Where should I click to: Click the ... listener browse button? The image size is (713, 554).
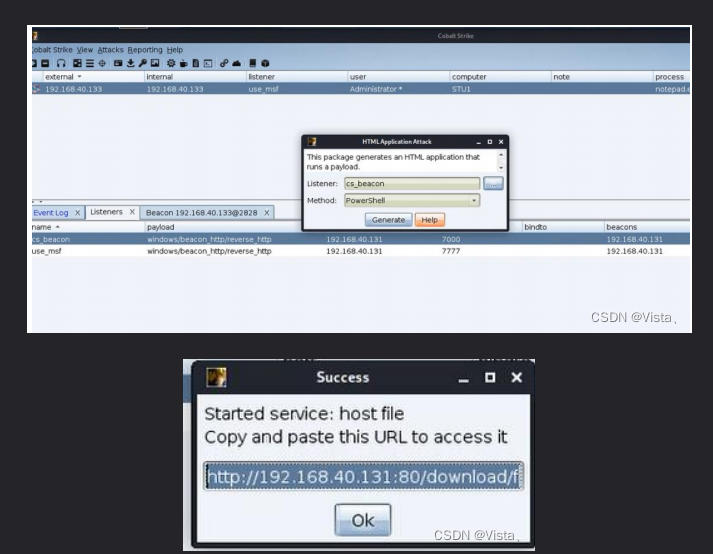pos(493,183)
